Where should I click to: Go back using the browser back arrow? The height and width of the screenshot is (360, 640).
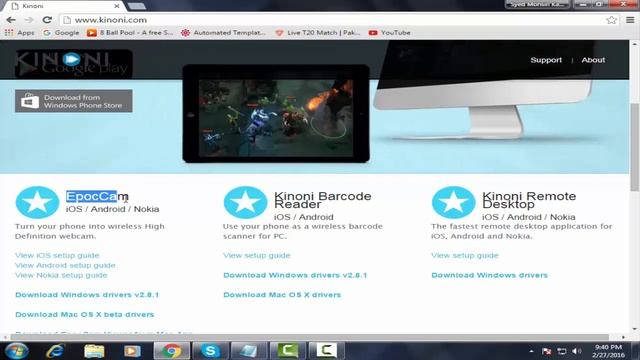click(x=11, y=20)
